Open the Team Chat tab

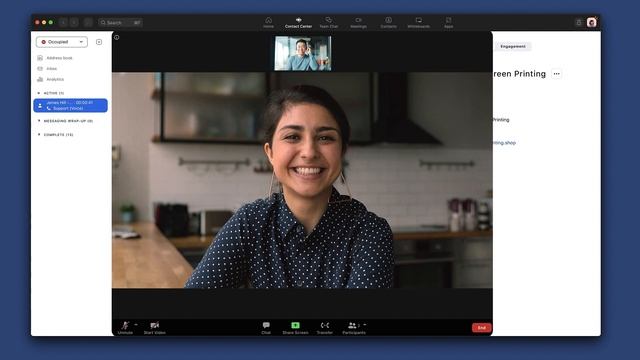329,22
